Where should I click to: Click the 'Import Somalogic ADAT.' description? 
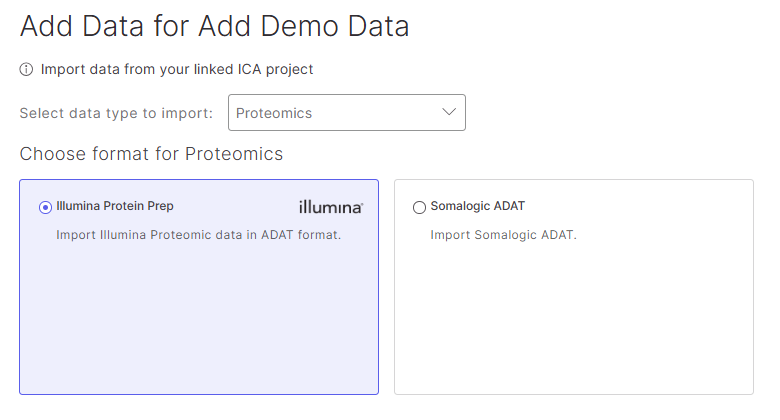tap(503, 235)
